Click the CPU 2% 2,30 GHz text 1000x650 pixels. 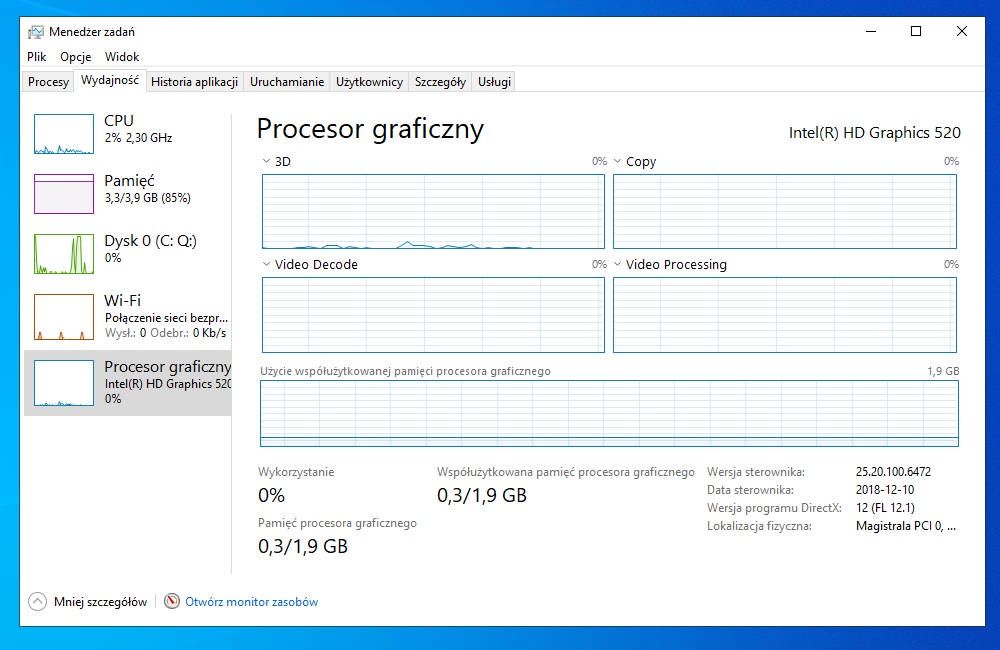[x=138, y=138]
